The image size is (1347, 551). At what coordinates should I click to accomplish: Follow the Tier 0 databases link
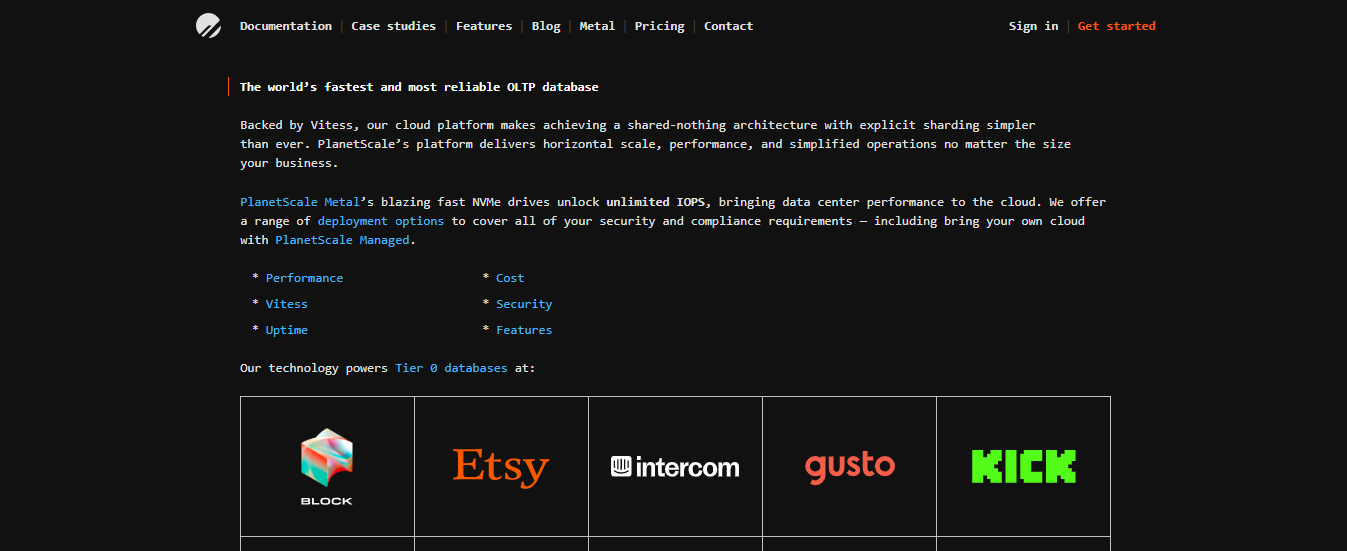click(x=451, y=368)
